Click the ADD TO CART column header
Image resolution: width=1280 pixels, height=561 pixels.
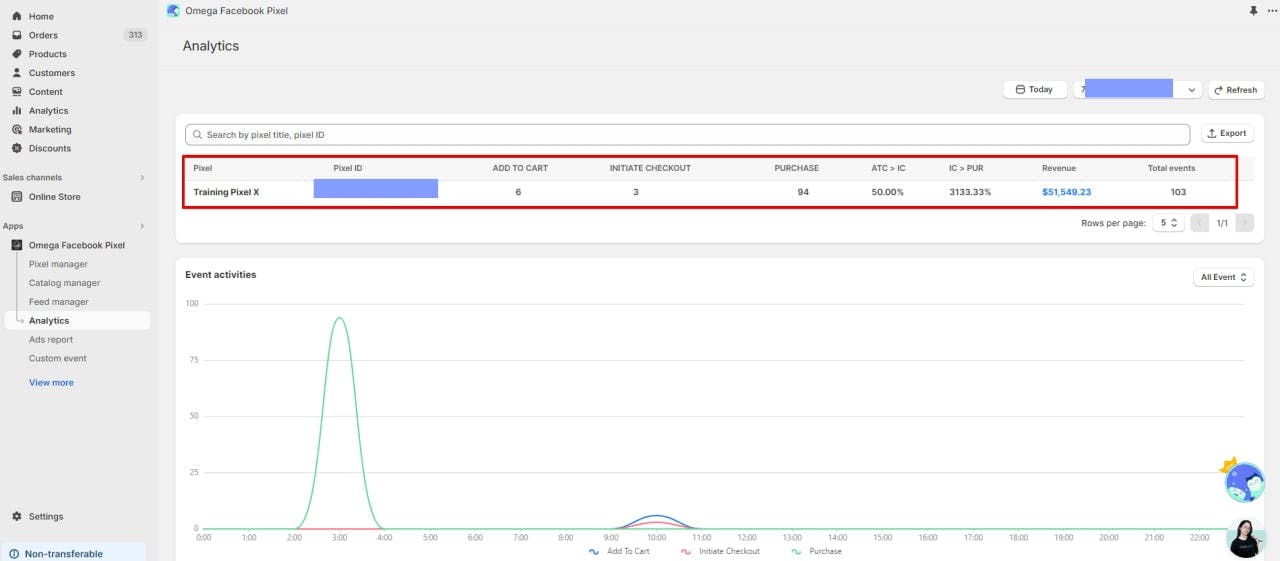click(520, 168)
